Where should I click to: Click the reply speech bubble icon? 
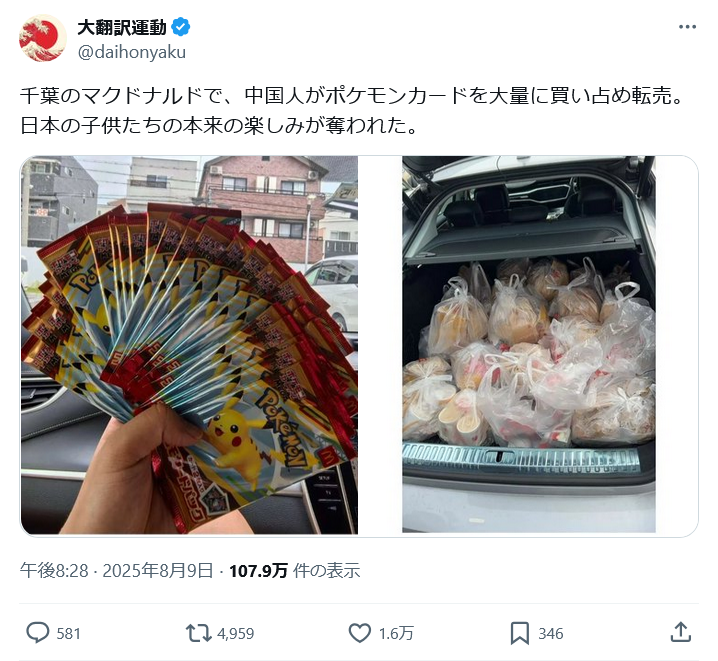pyautogui.click(x=37, y=633)
